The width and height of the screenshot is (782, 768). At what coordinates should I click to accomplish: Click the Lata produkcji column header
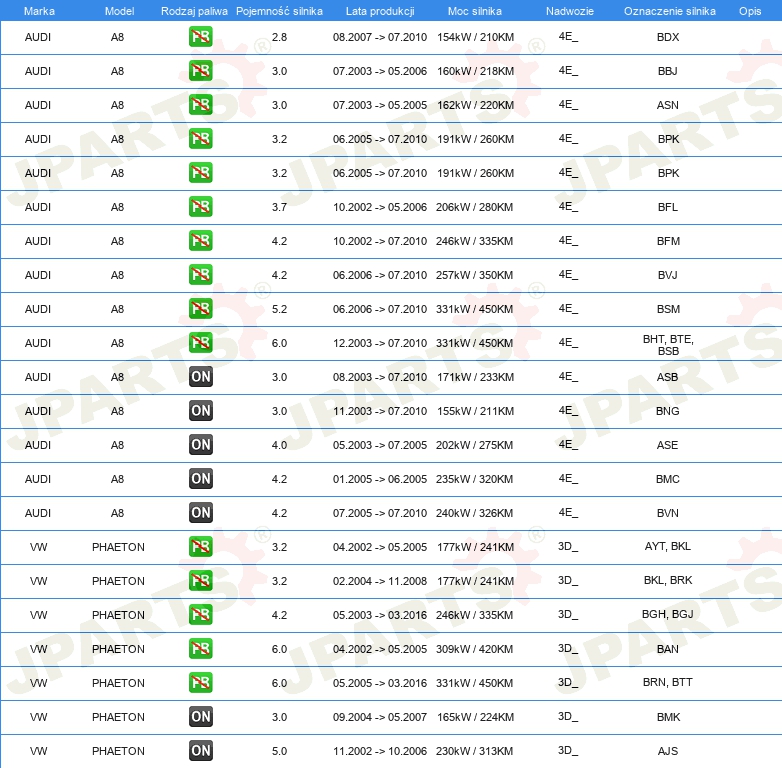(x=380, y=11)
